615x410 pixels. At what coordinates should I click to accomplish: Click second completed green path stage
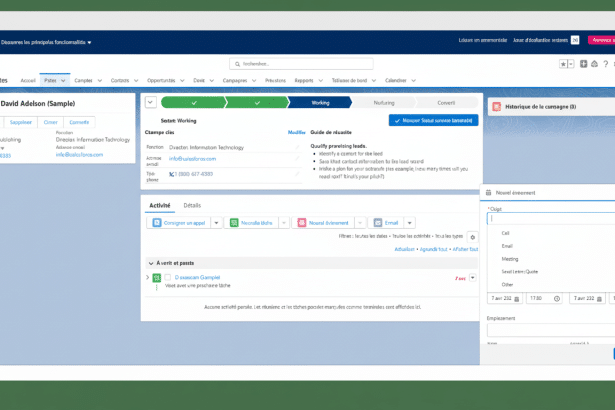click(257, 103)
